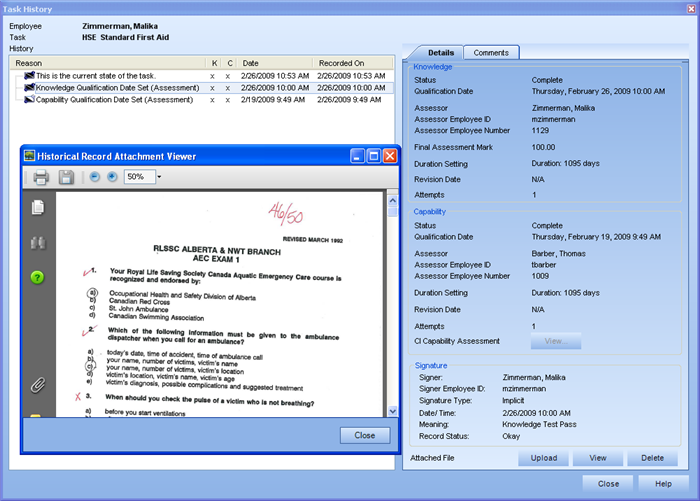Viewport: 700px width, 501px height.
Task: Click the task name 'HSE Standard First Aid'
Action: click(x=125, y=37)
